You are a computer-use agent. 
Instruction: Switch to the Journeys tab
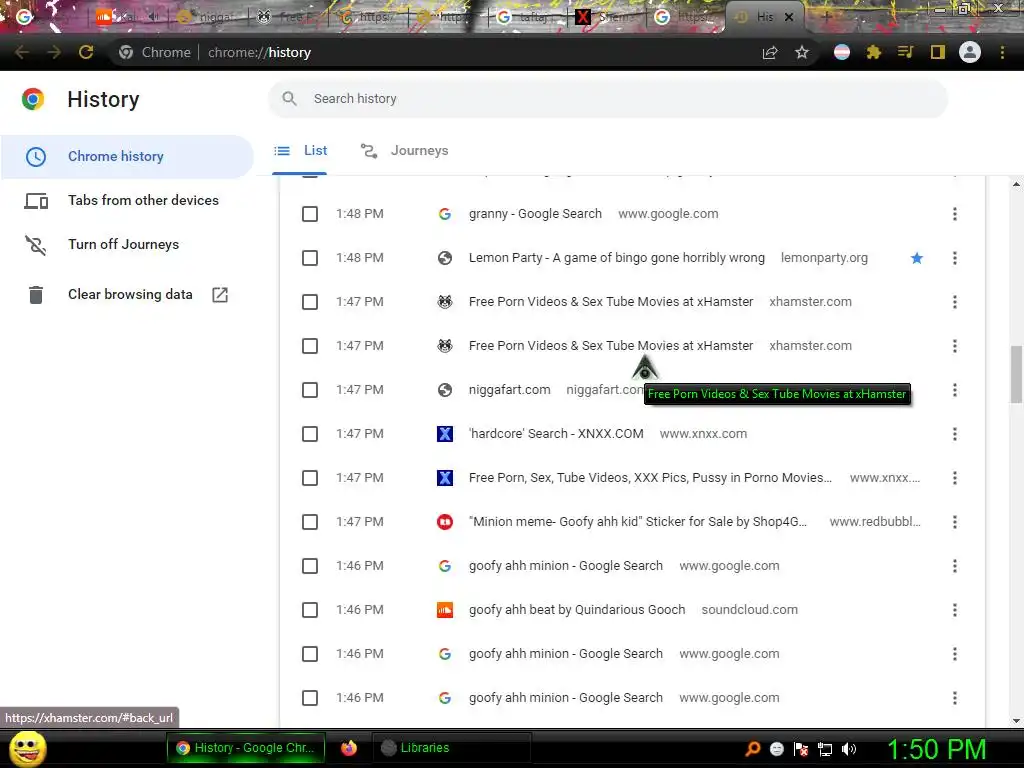[x=404, y=151]
